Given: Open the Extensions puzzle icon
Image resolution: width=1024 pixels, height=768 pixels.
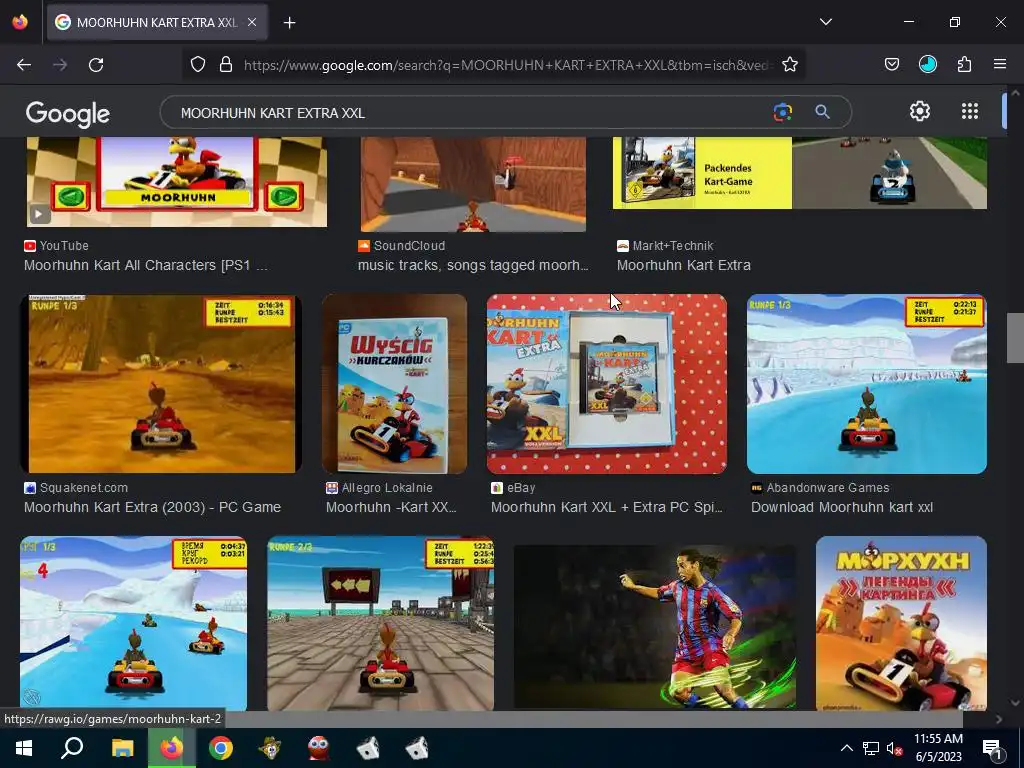Looking at the screenshot, I should click(964, 64).
